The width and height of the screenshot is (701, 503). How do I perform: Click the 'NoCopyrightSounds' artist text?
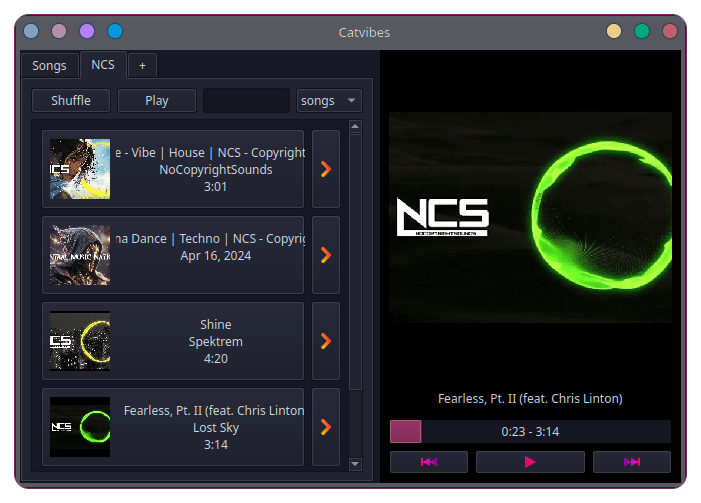click(x=216, y=170)
